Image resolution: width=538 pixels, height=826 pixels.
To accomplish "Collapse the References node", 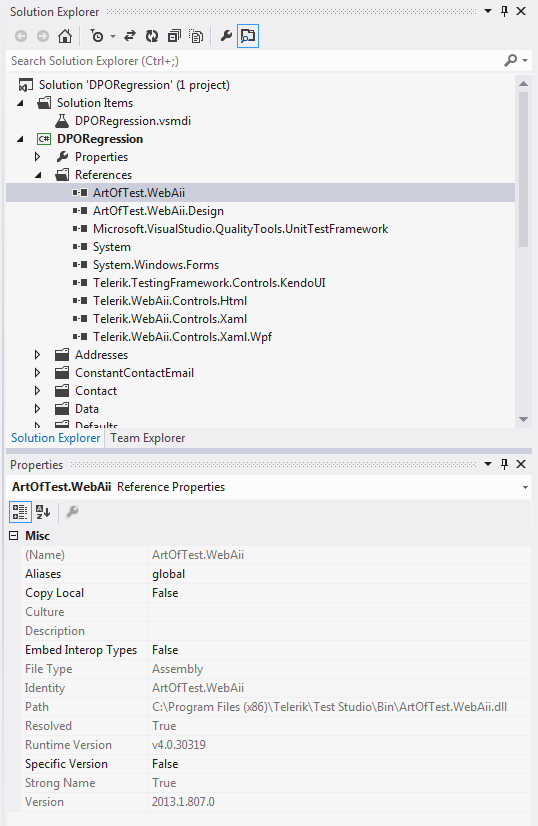I will pyautogui.click(x=37, y=175).
